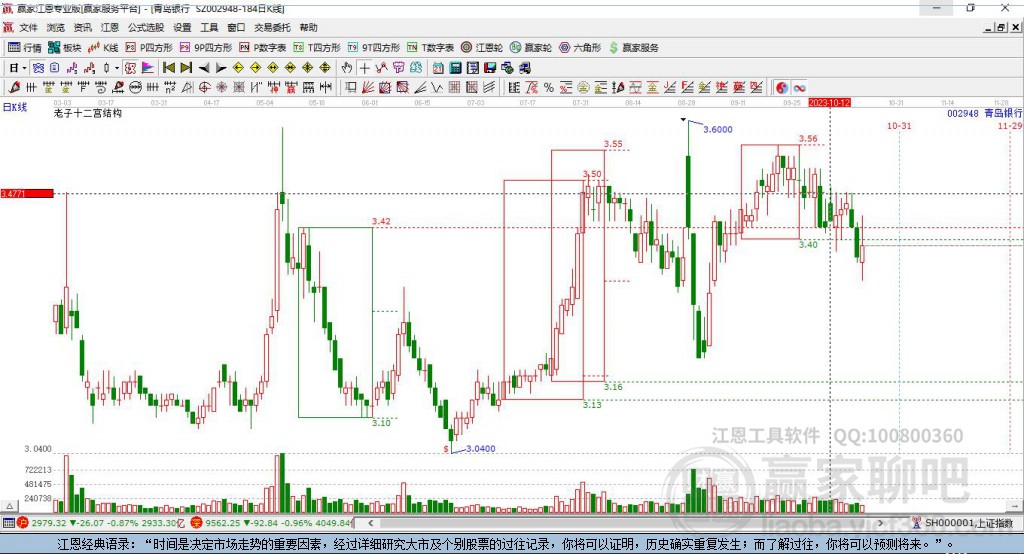Click the black right arrow icon
1024x554 pixels.
point(221,68)
